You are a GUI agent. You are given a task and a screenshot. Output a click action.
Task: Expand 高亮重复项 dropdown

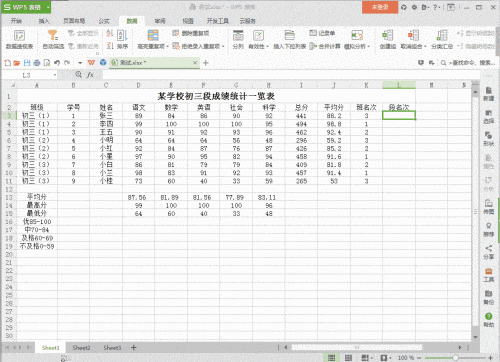pyautogui.click(x=168, y=46)
